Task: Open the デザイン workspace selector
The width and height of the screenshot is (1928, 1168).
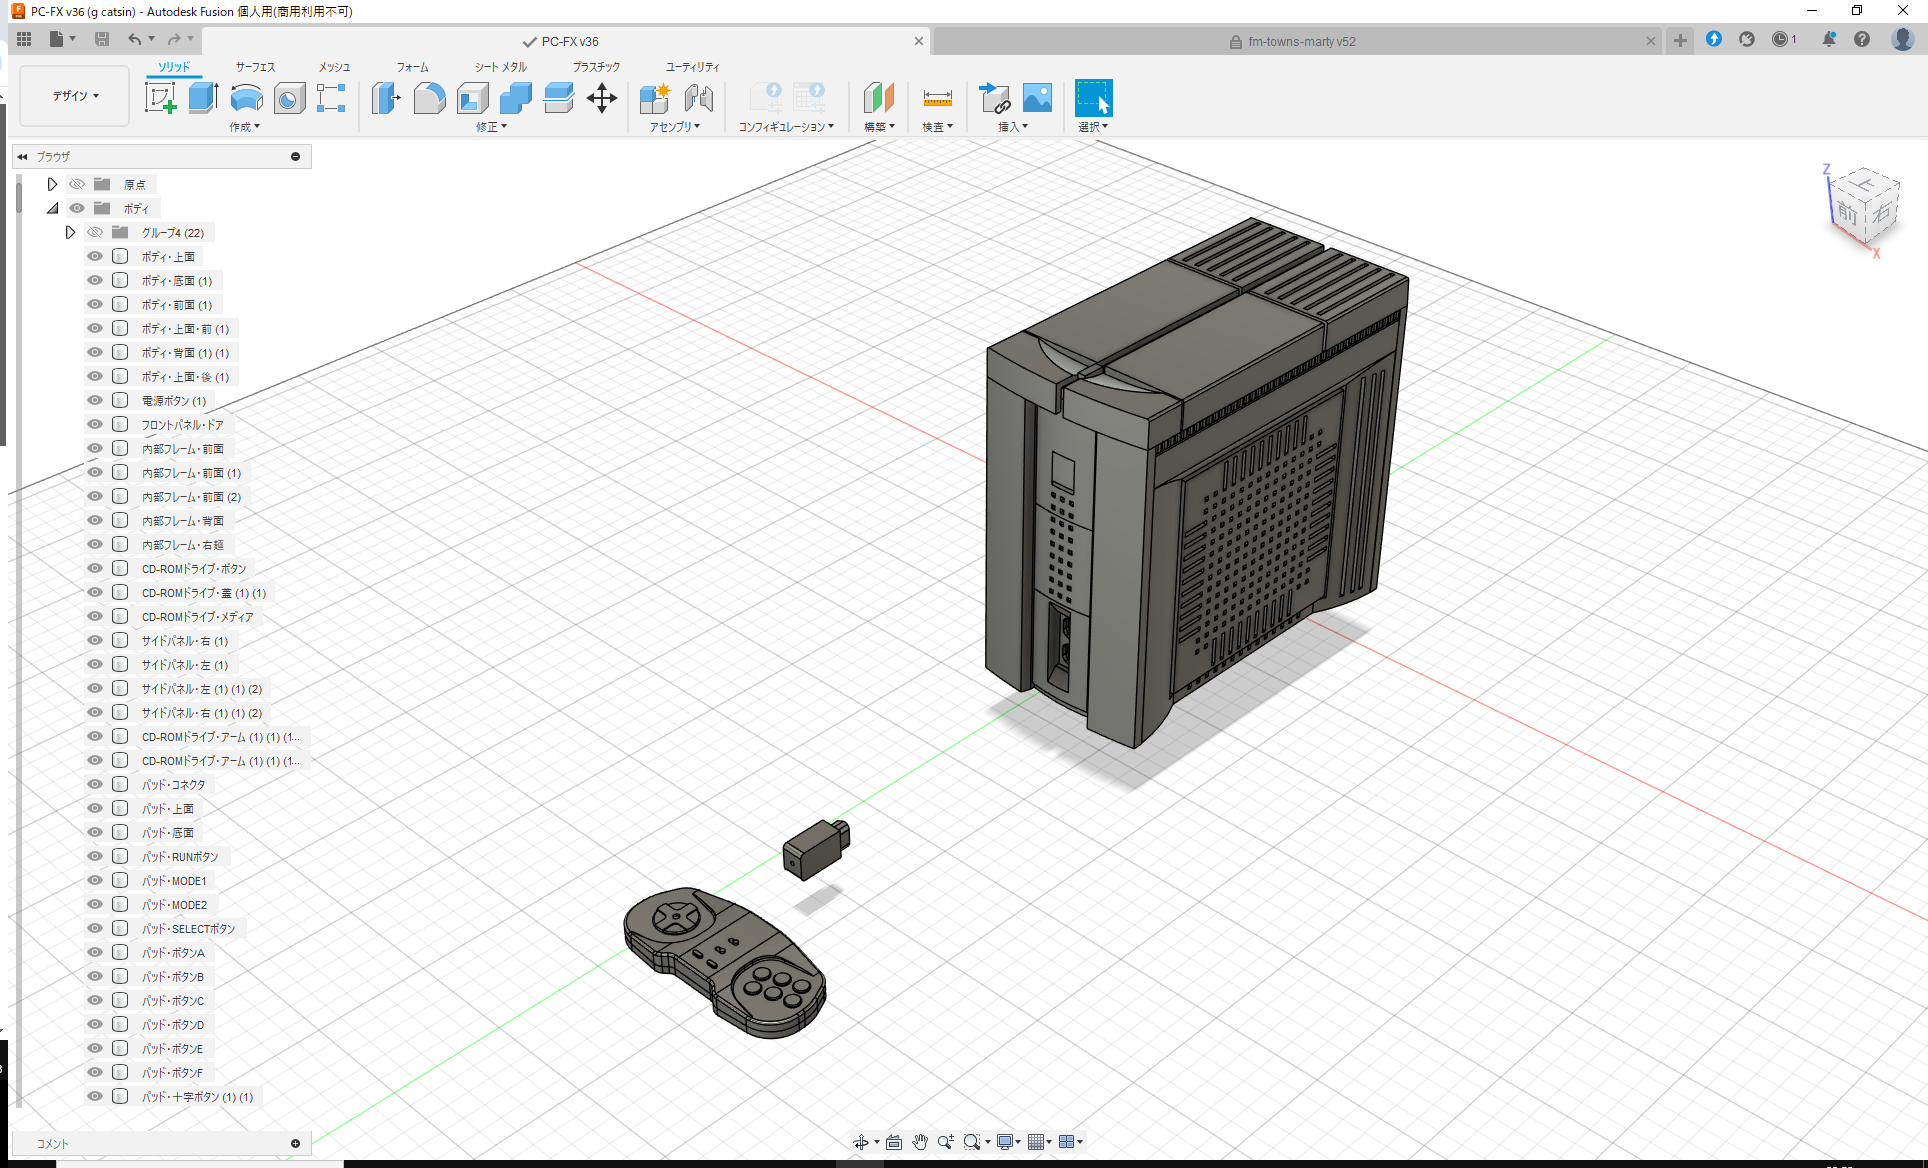Action: pyautogui.click(x=73, y=95)
